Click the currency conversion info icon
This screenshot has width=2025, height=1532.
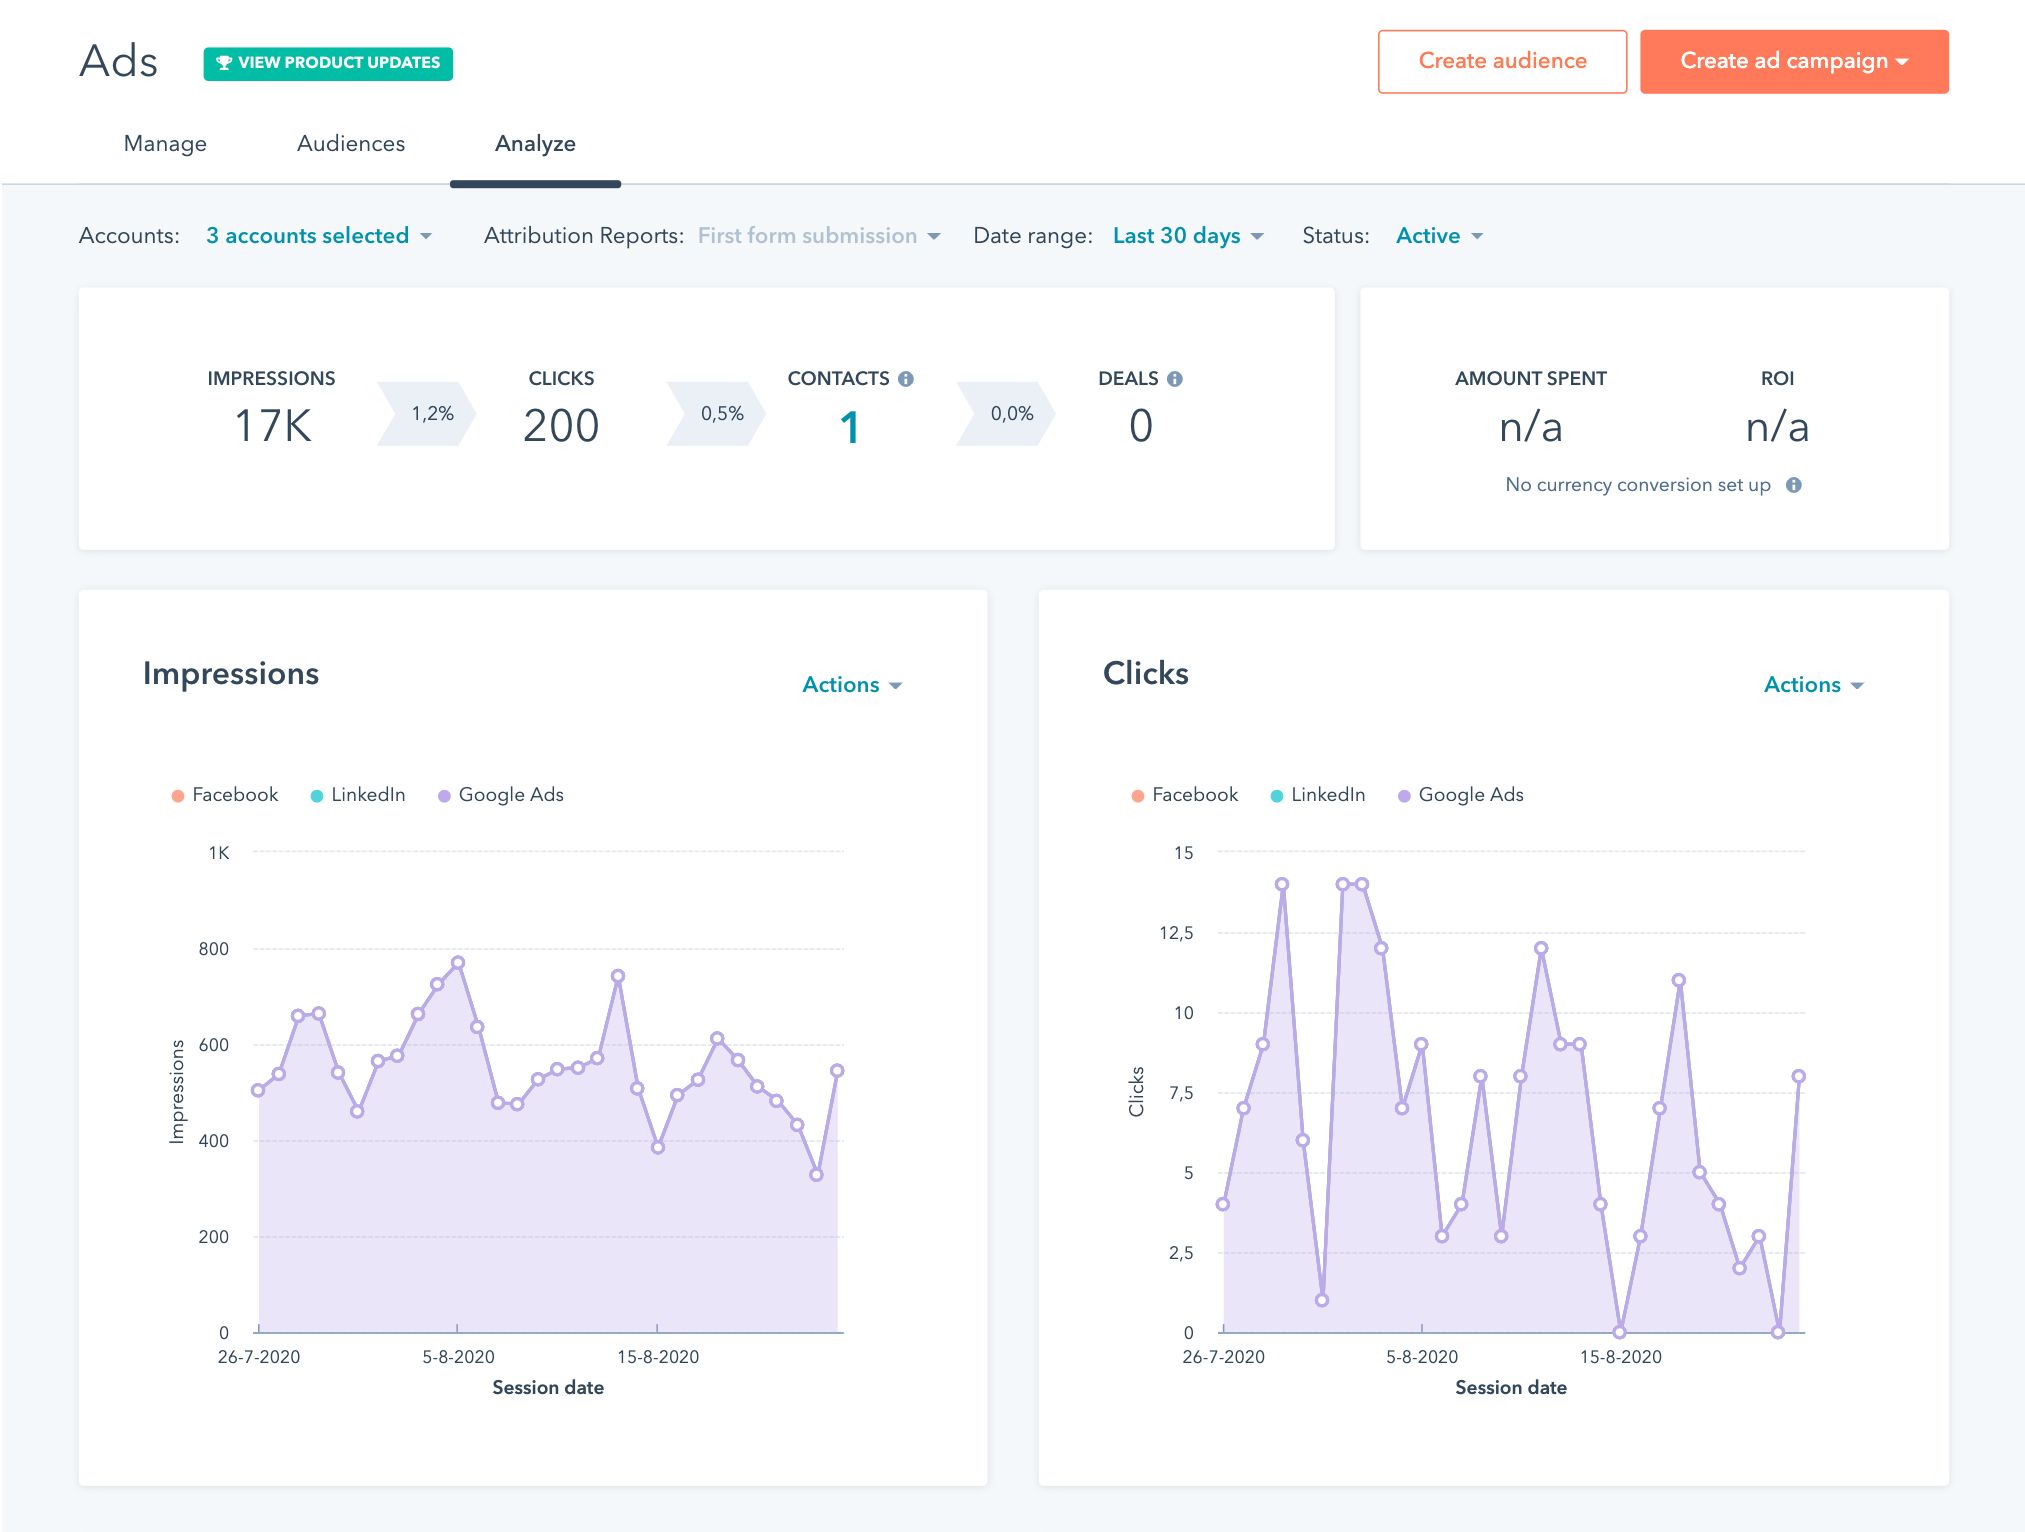[x=1794, y=485]
